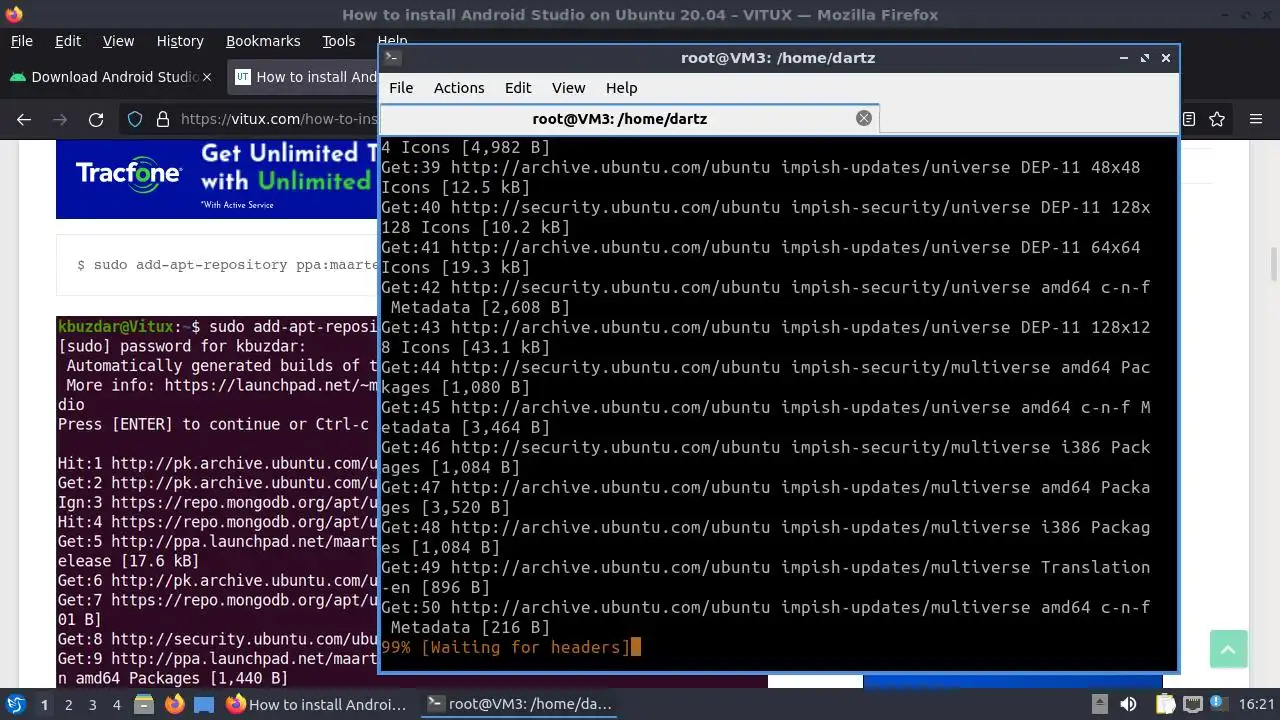Switch to the Download Android Studio browser tab

[x=110, y=77]
